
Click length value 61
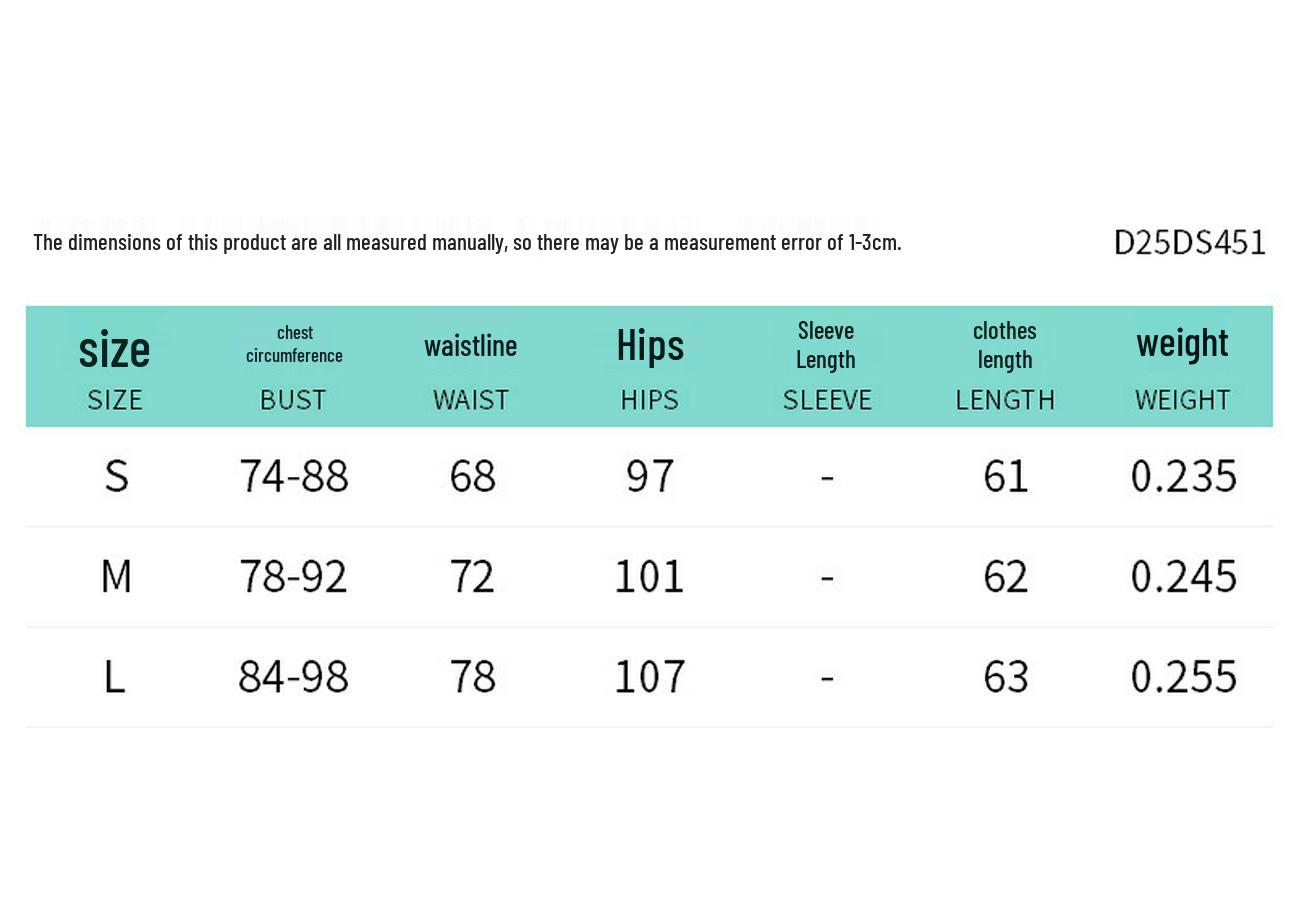point(1005,476)
